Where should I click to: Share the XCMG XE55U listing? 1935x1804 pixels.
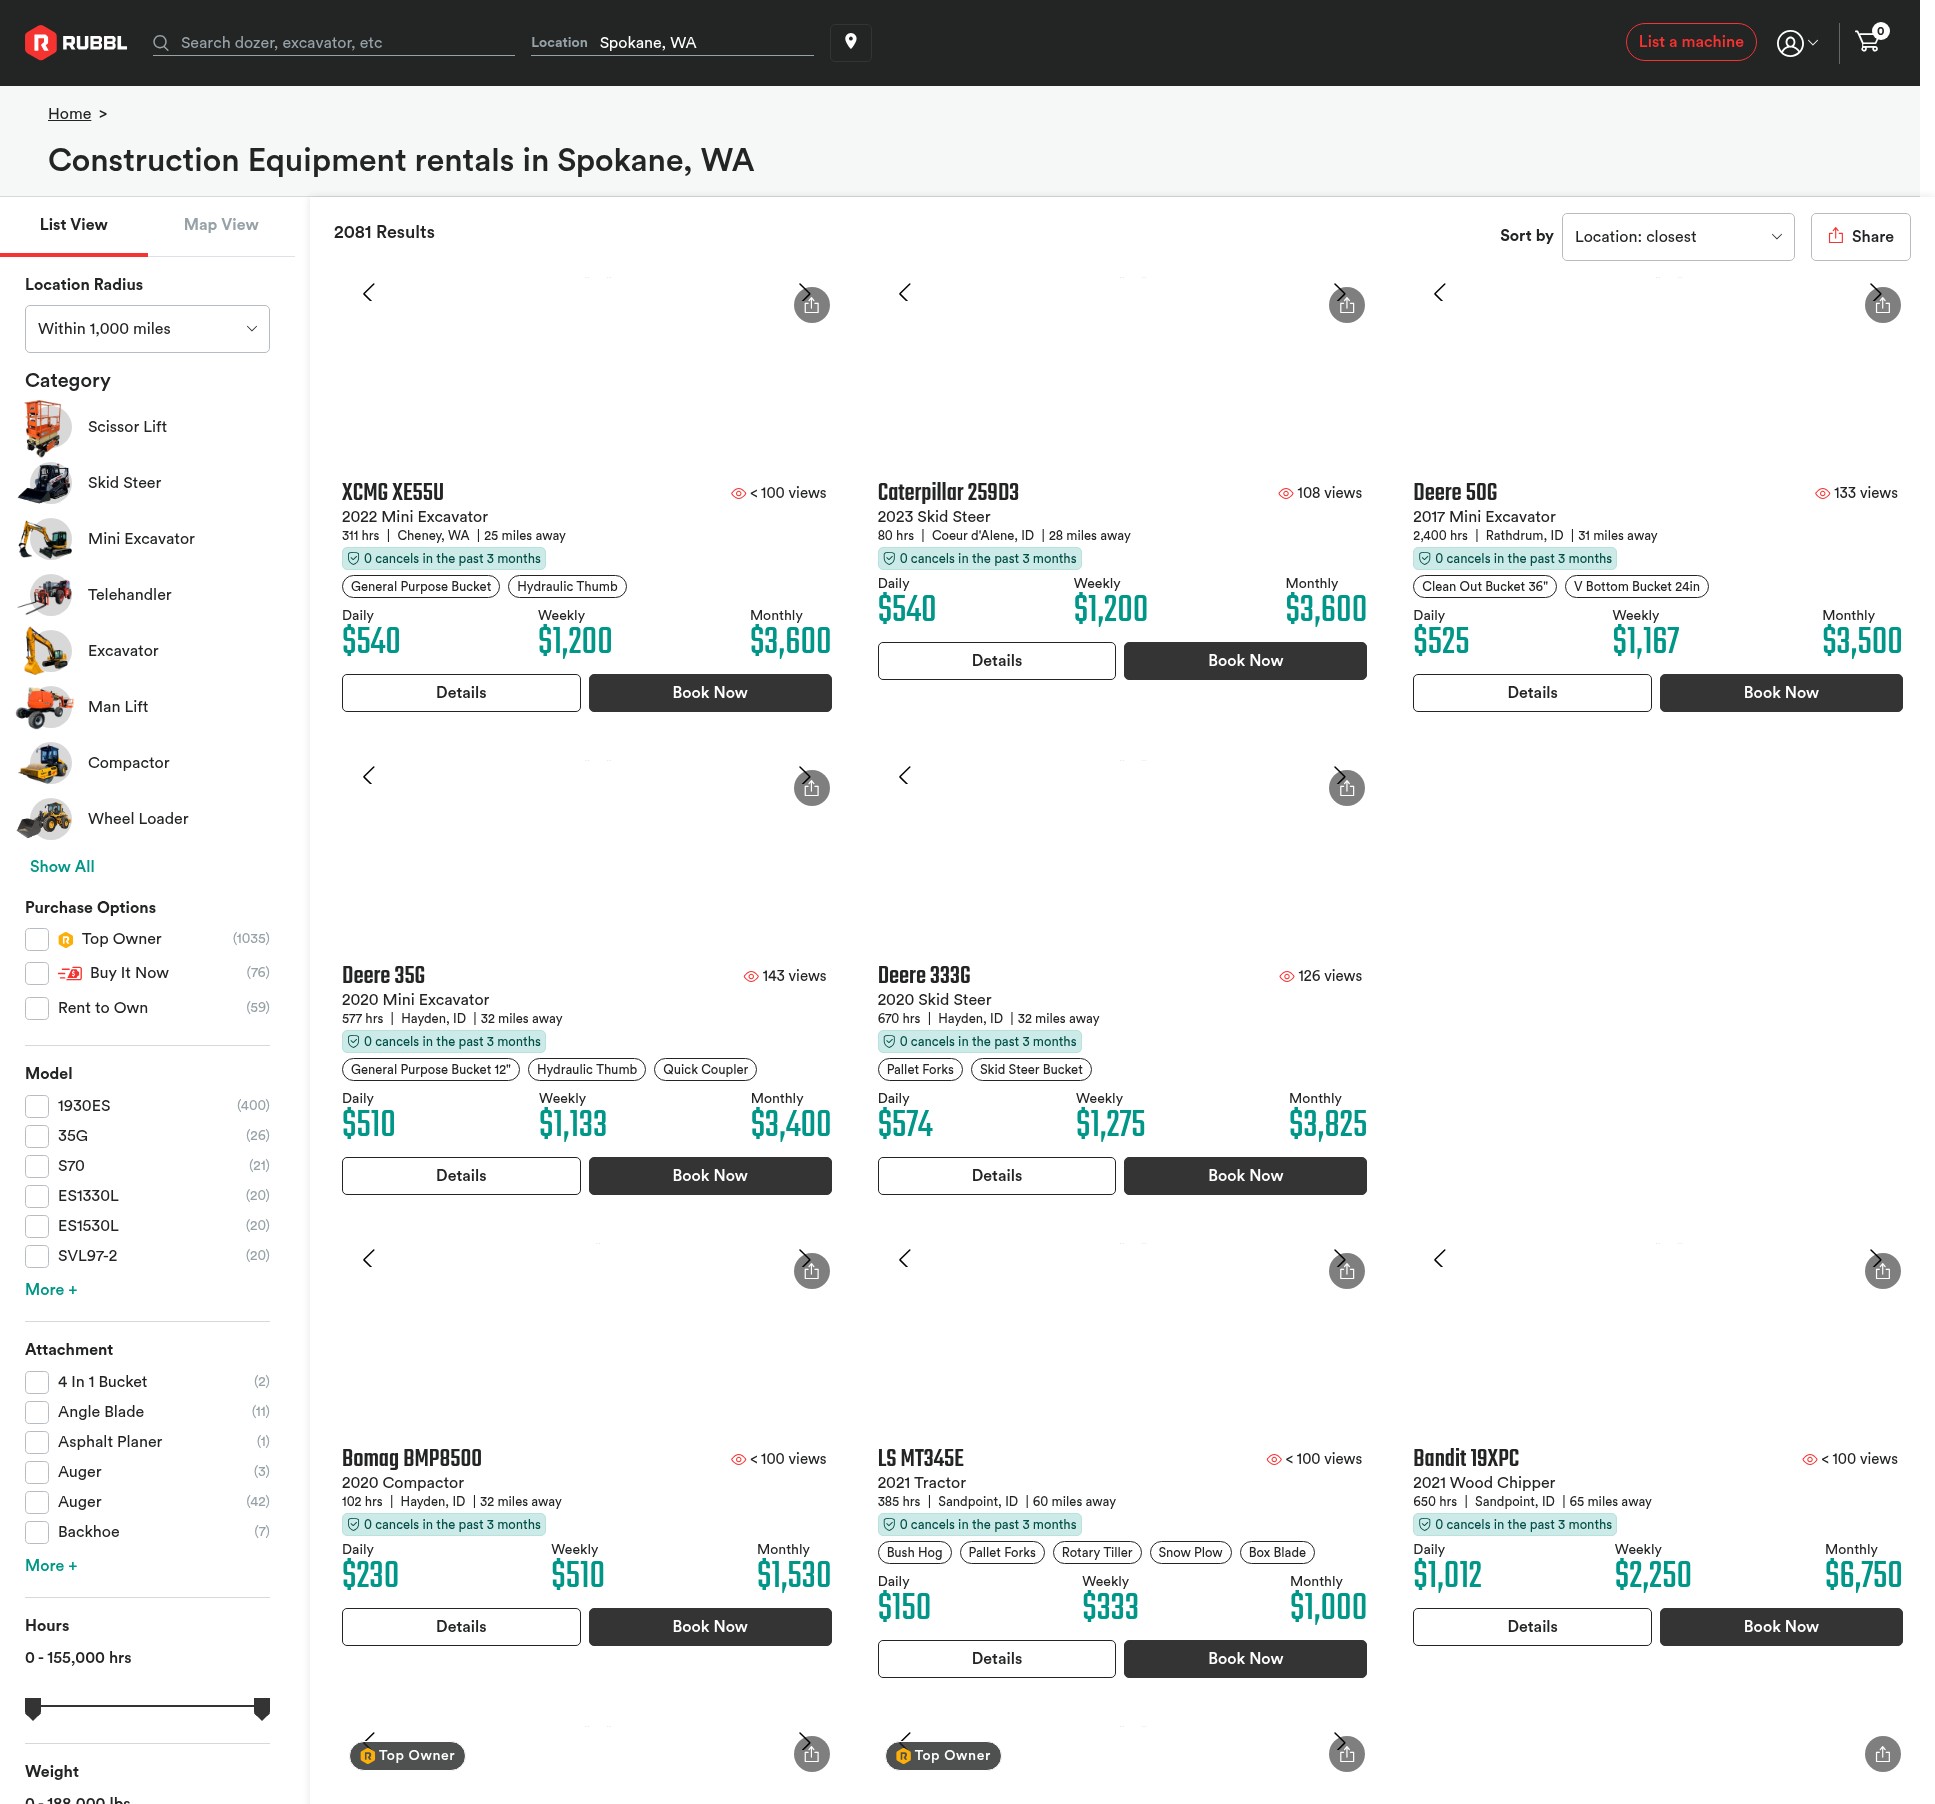[x=812, y=305]
